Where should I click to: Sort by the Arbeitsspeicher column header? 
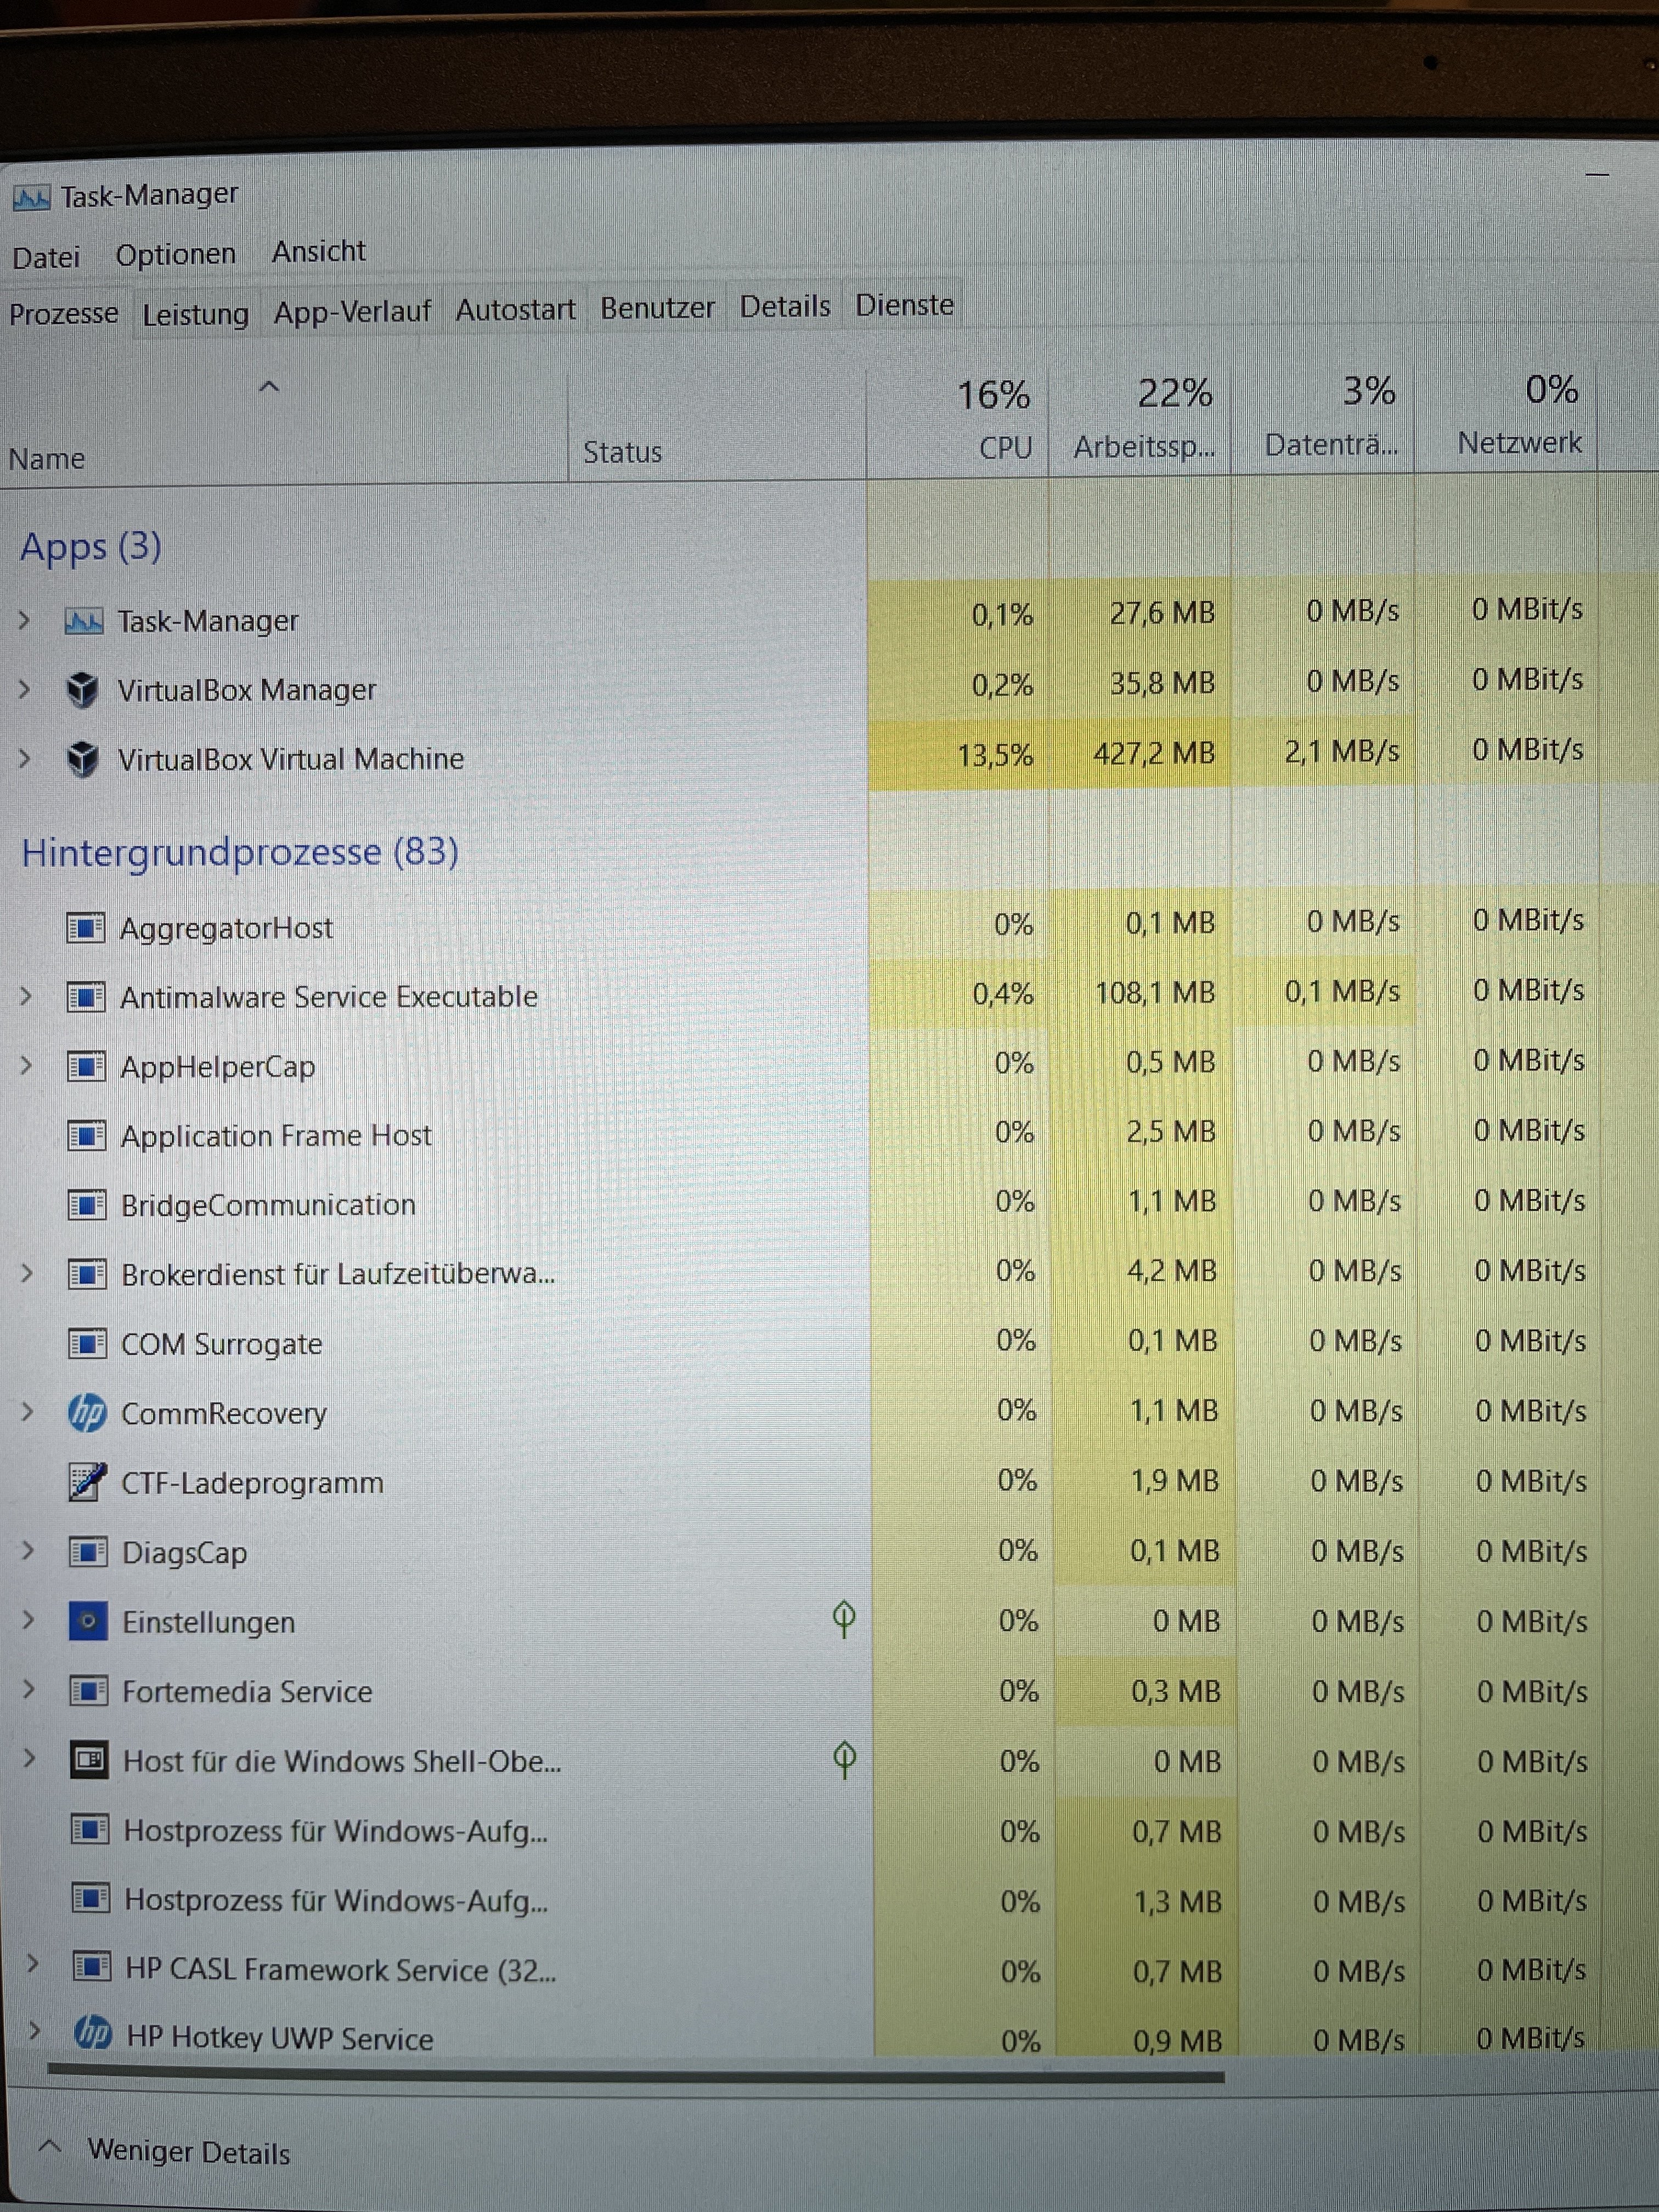coord(1144,446)
